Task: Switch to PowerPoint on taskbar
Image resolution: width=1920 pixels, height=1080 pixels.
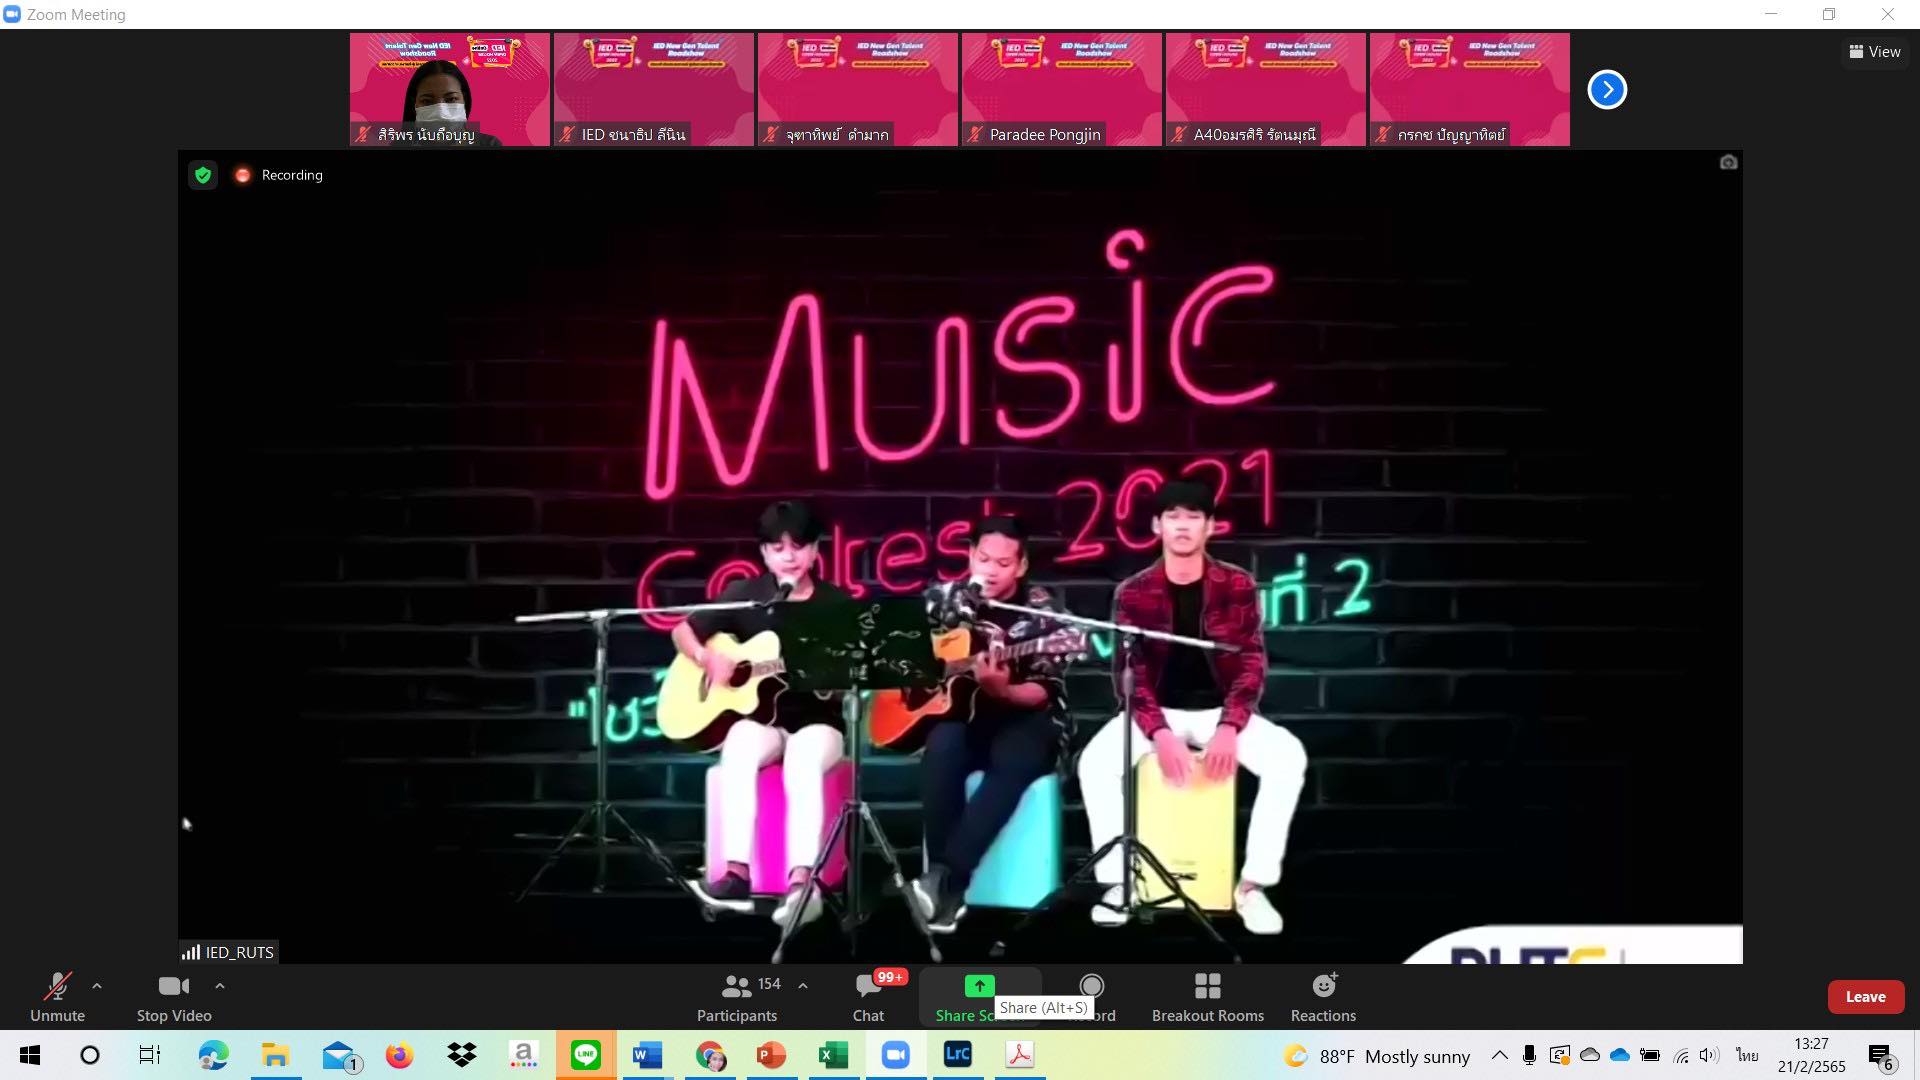Action: (x=771, y=1055)
